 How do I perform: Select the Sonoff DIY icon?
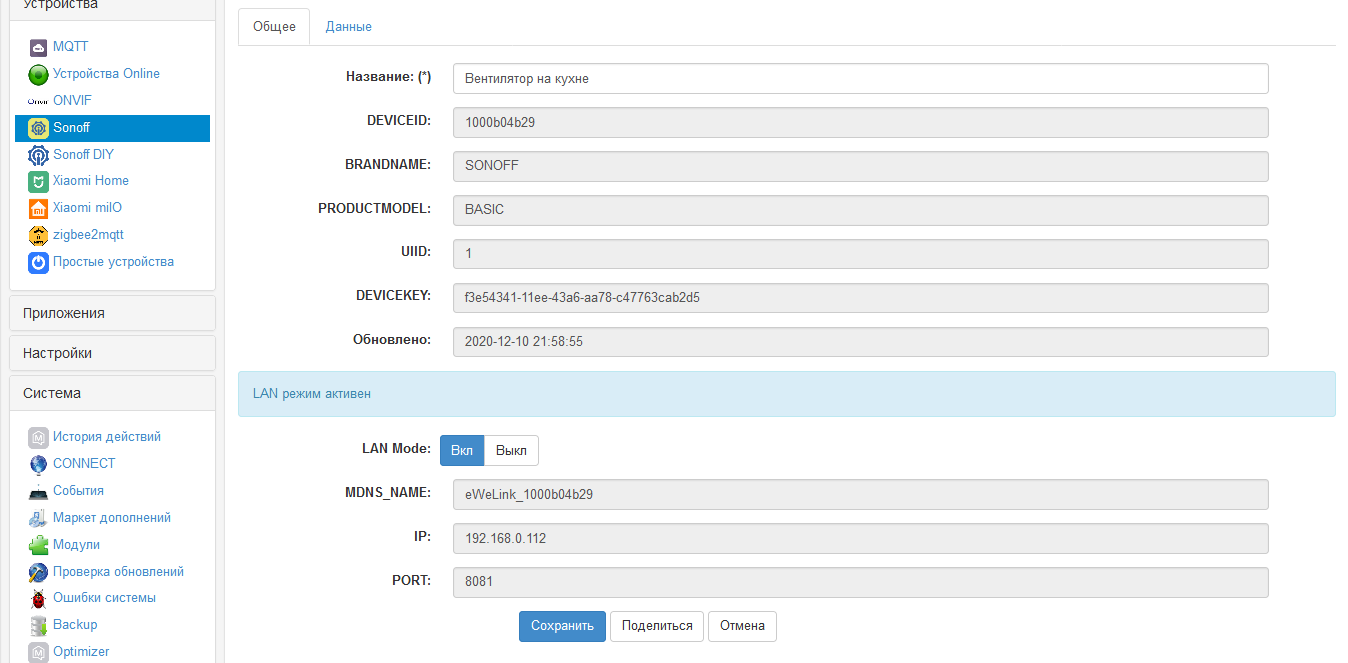tap(37, 155)
